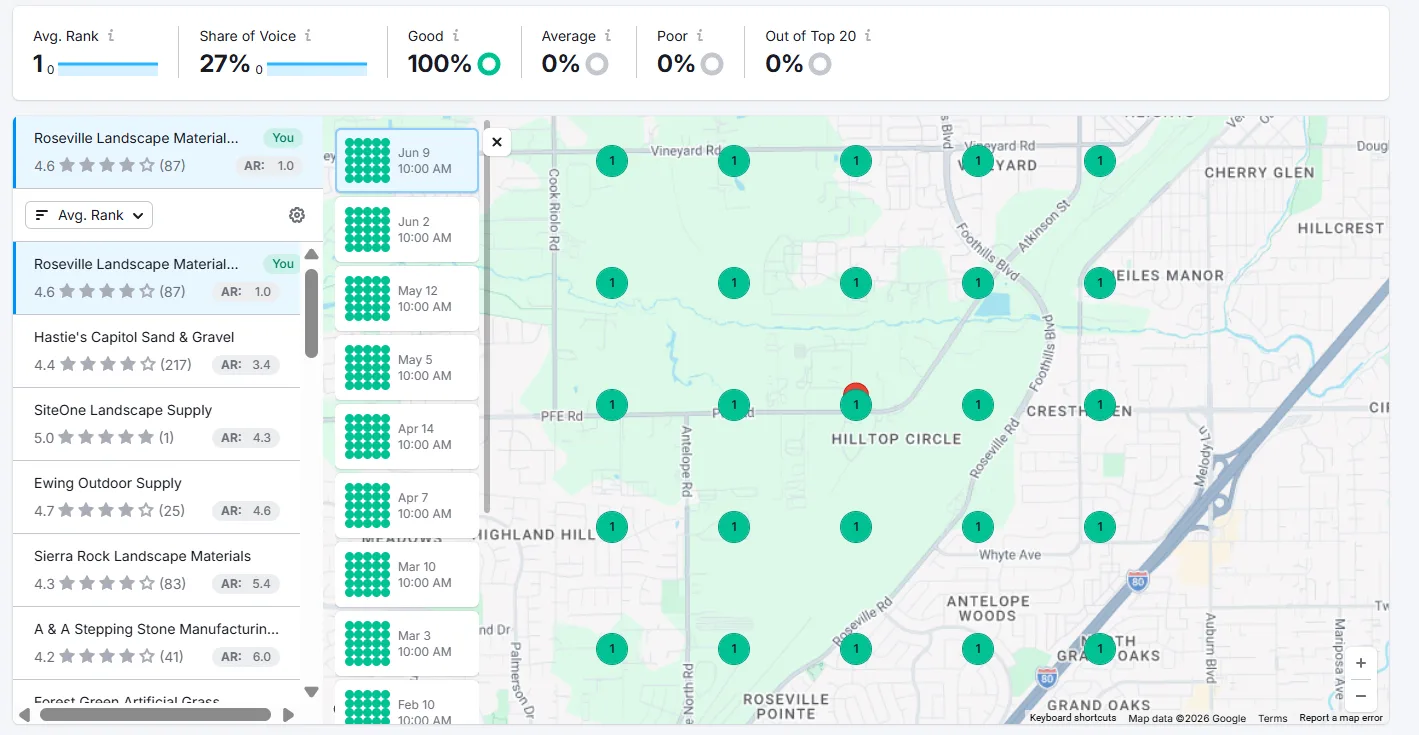Select the Apr 7 10:00 AM scan

[x=407, y=506]
